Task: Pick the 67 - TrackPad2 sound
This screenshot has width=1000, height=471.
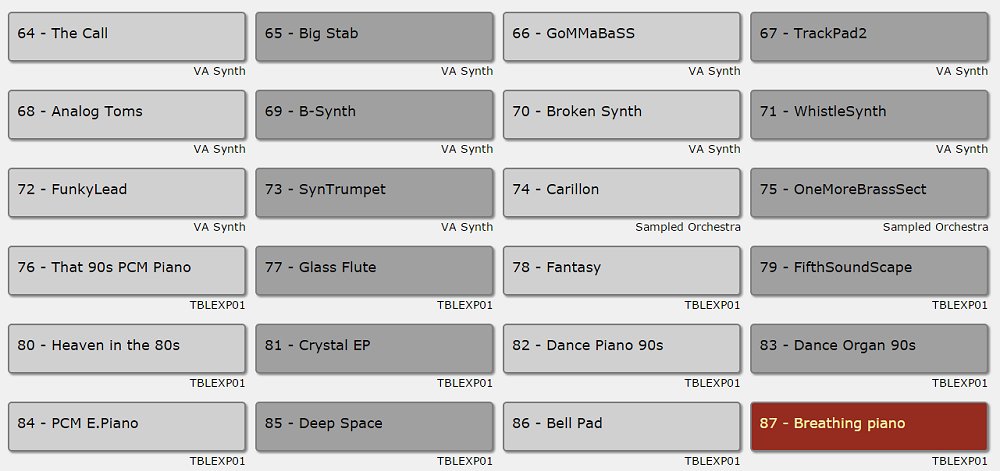Action: tap(869, 37)
